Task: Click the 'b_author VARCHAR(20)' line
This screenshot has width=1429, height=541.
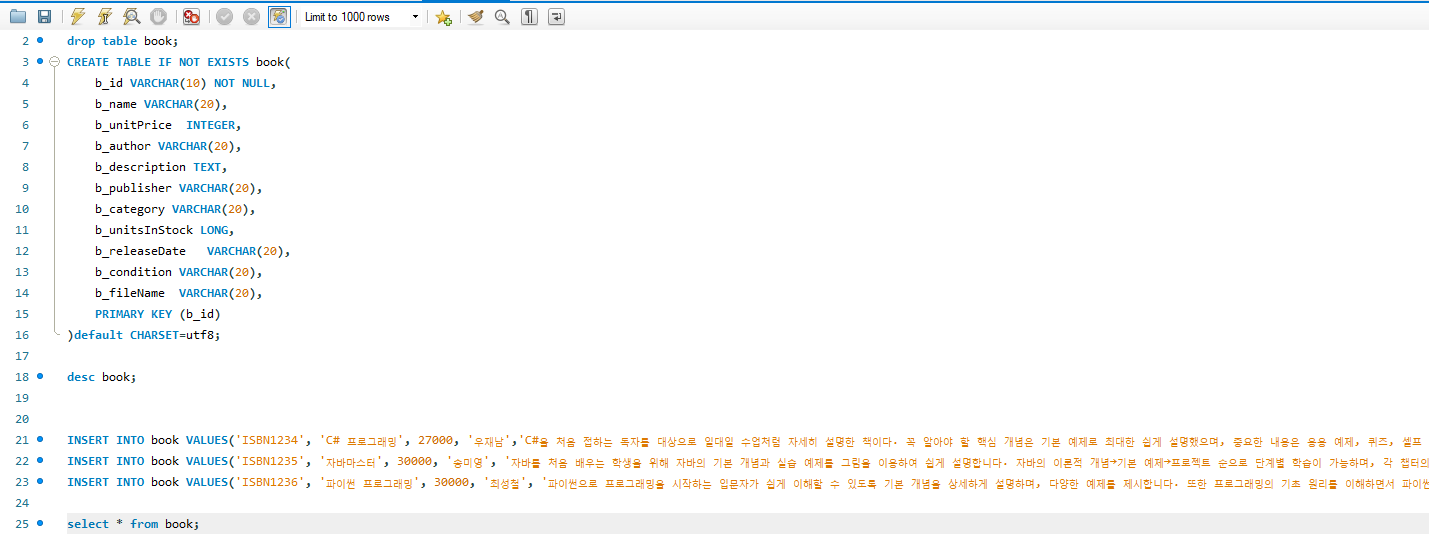Action: tap(168, 146)
